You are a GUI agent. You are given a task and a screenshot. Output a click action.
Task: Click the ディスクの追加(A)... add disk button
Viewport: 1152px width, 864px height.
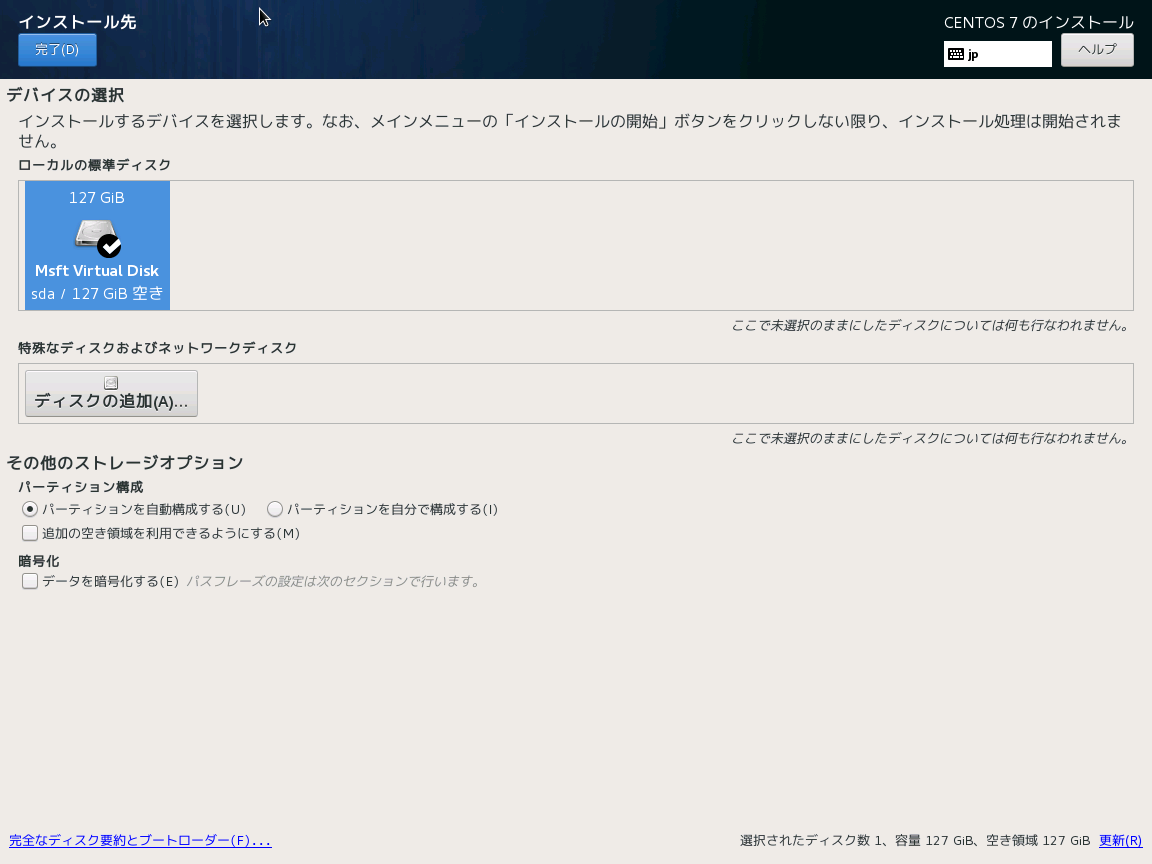pos(111,394)
